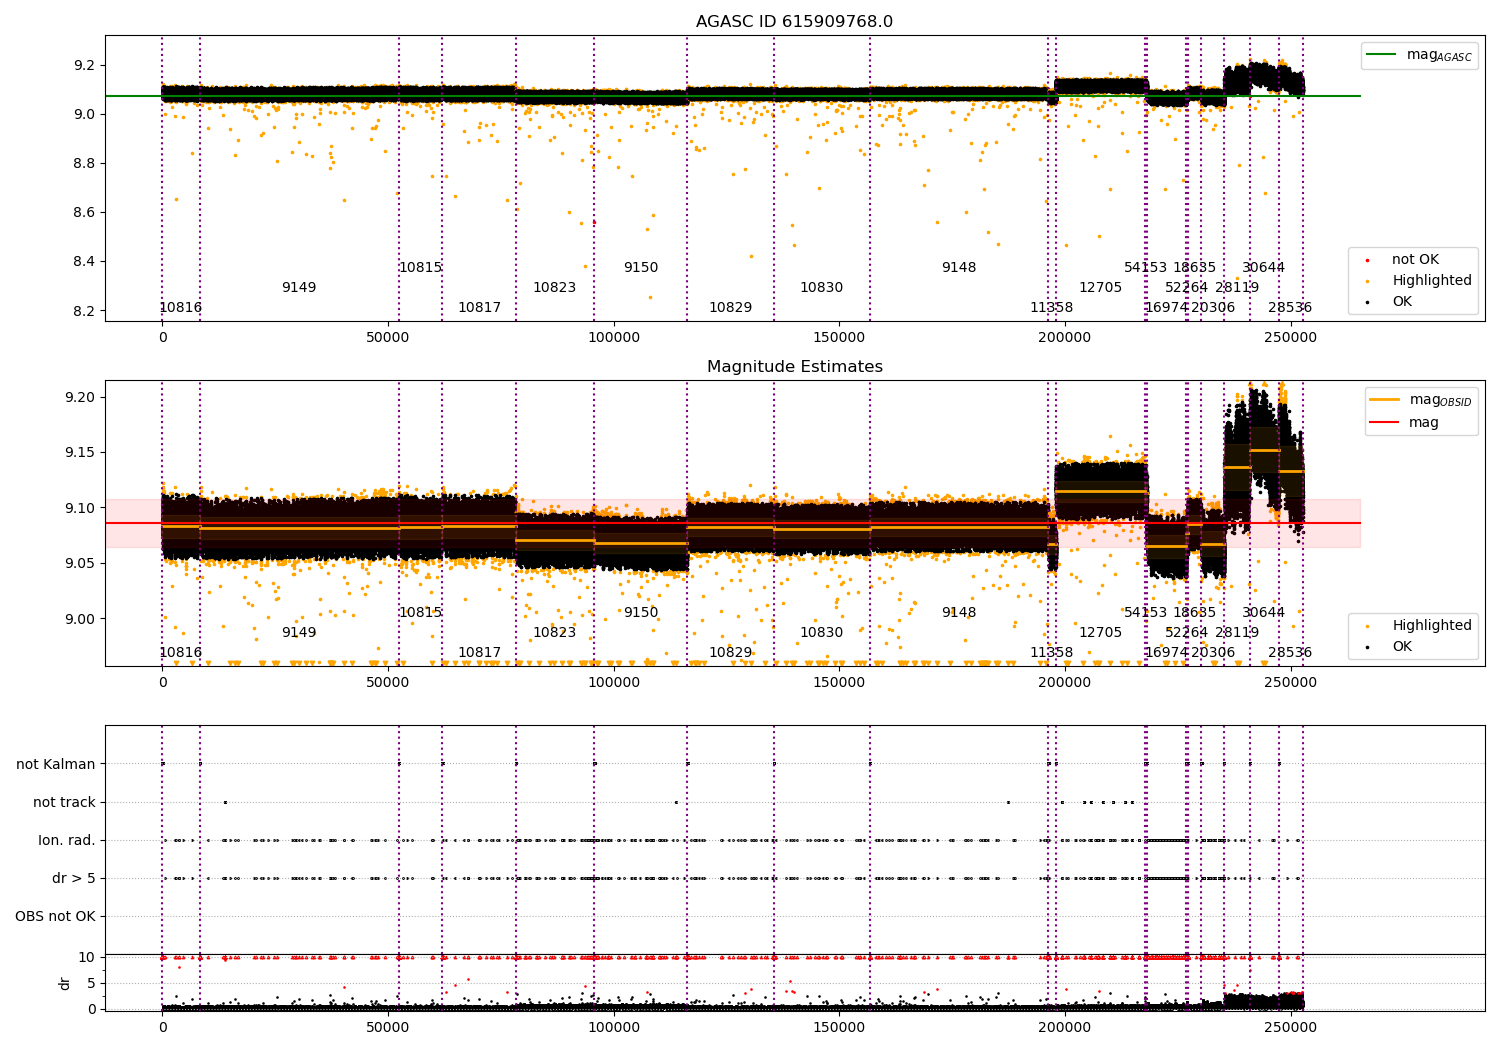Click the 100000 x-tick under the top plot
The image size is (1500, 1050).
(x=613, y=338)
